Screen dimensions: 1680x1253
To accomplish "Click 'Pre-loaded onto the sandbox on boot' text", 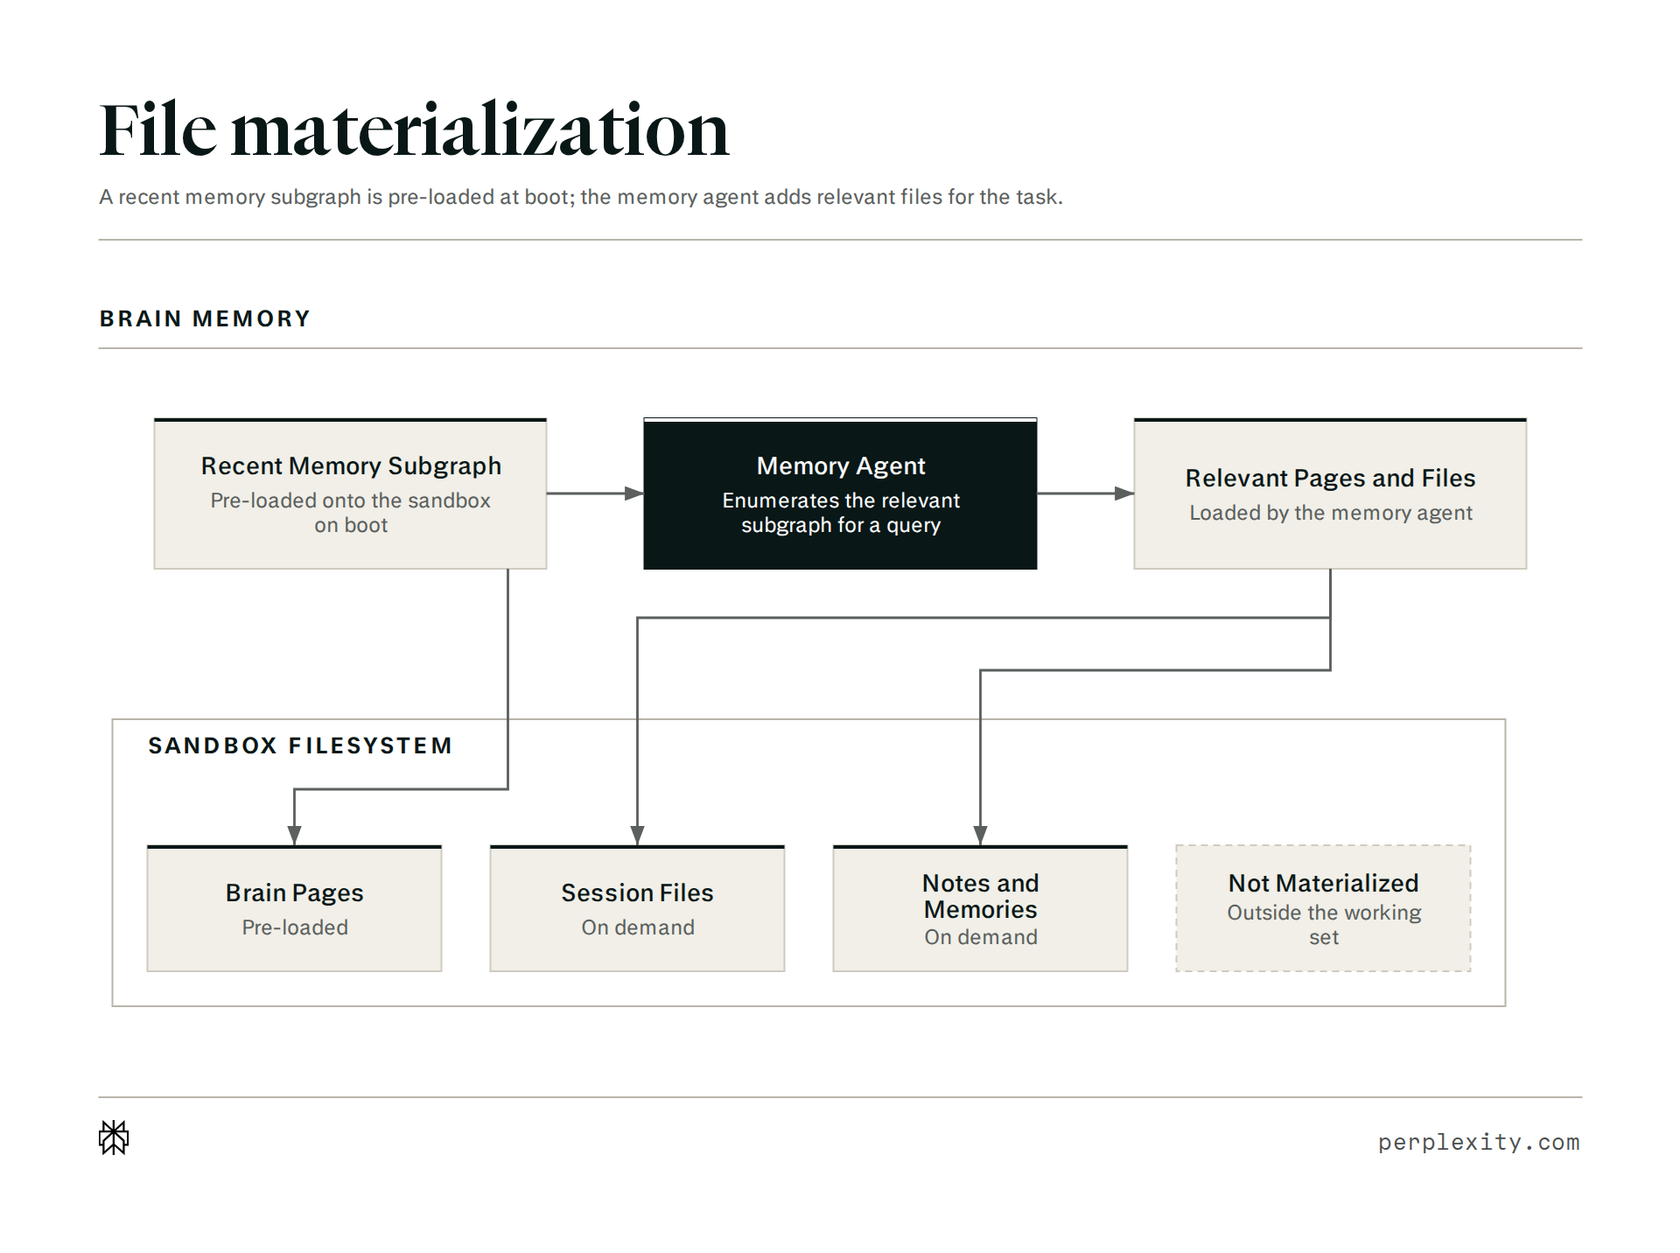I will tap(350, 513).
